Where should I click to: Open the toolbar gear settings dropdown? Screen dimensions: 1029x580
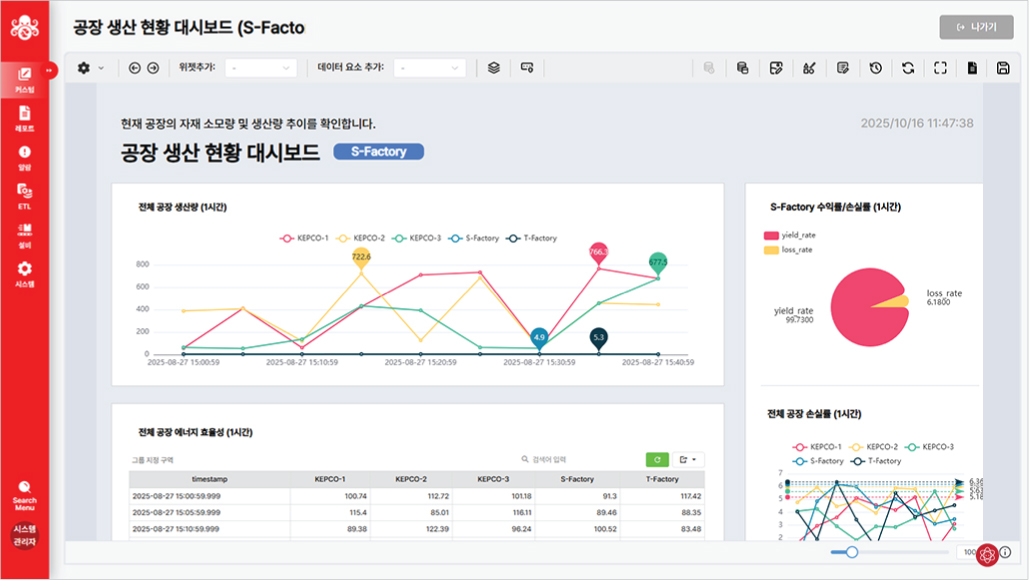pos(91,68)
